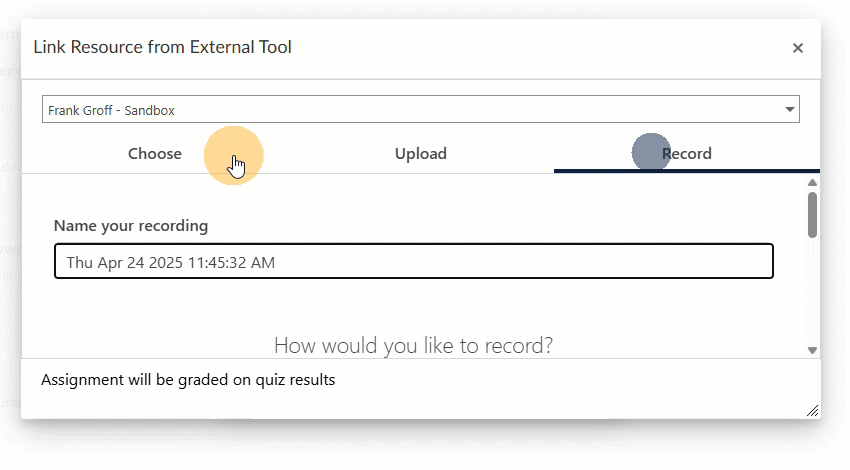Image resolution: width=850 pixels, height=470 pixels.
Task: Click the text area resize grip
Action: coord(812,411)
